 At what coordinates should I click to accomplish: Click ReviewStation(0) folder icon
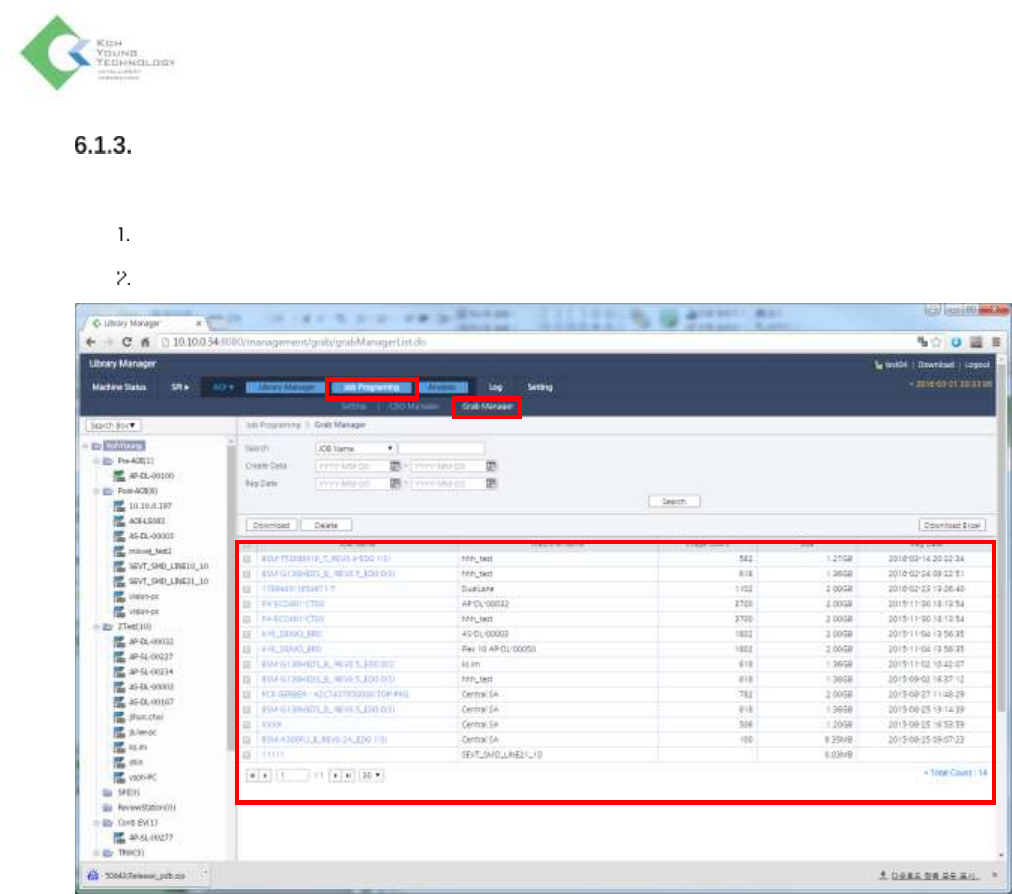108,808
